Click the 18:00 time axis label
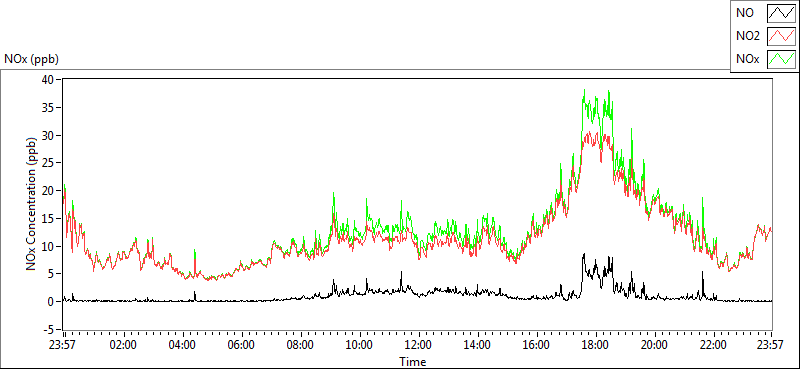Viewport: 800px width, 369px height. point(595,345)
